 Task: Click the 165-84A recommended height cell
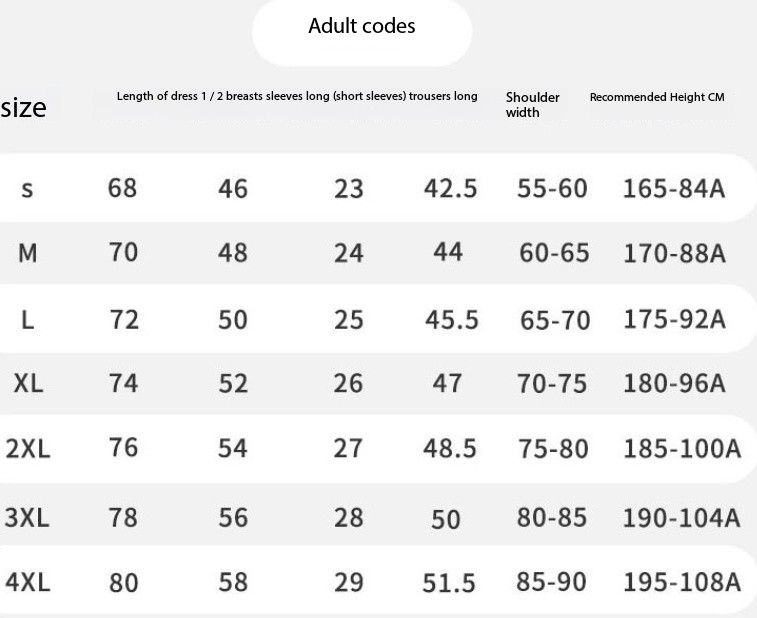[673, 188]
